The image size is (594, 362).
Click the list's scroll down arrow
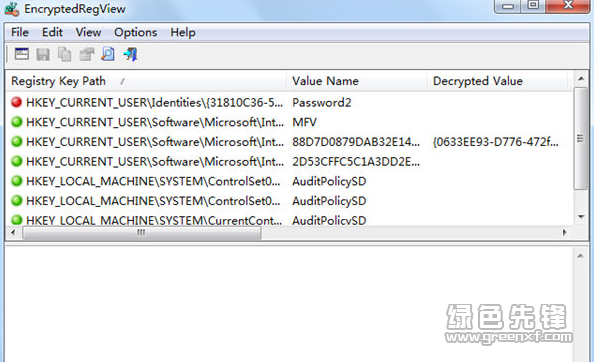point(581,217)
